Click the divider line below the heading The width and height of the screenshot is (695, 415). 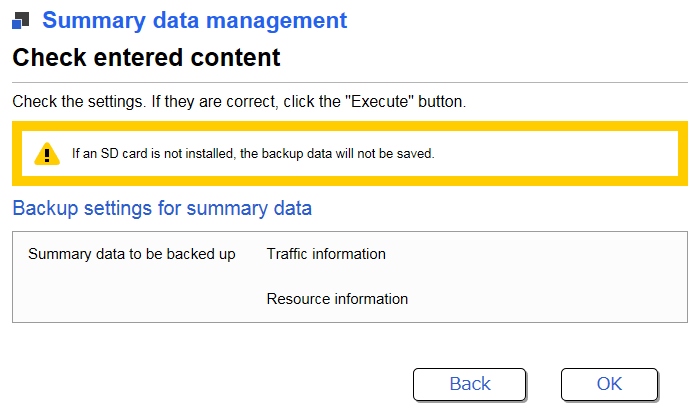[x=350, y=82]
